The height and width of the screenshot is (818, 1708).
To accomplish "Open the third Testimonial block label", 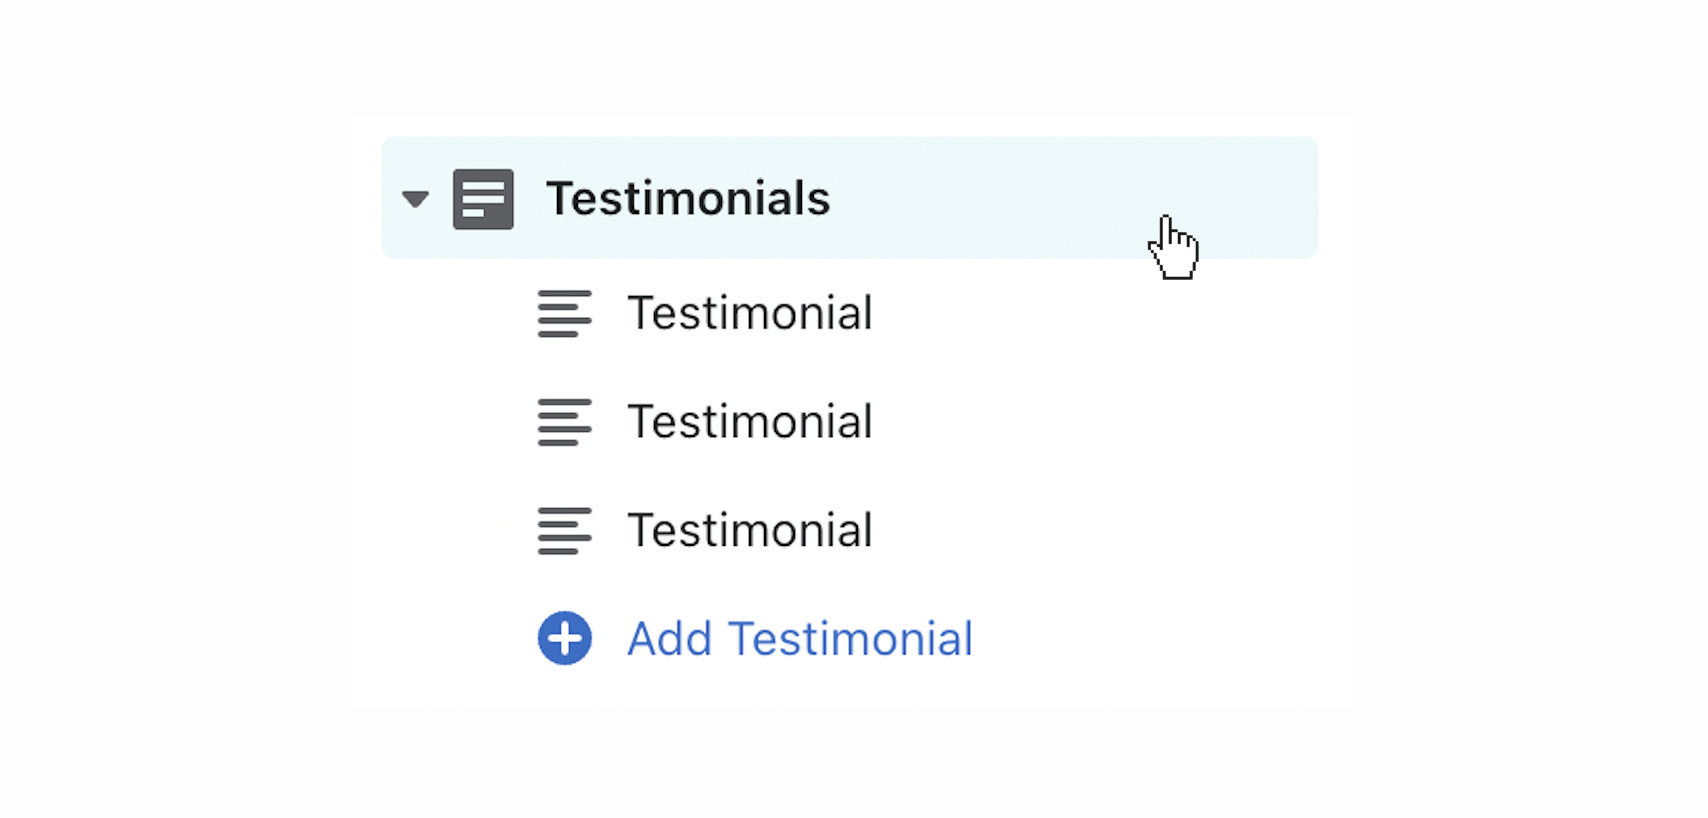I will [x=750, y=530].
